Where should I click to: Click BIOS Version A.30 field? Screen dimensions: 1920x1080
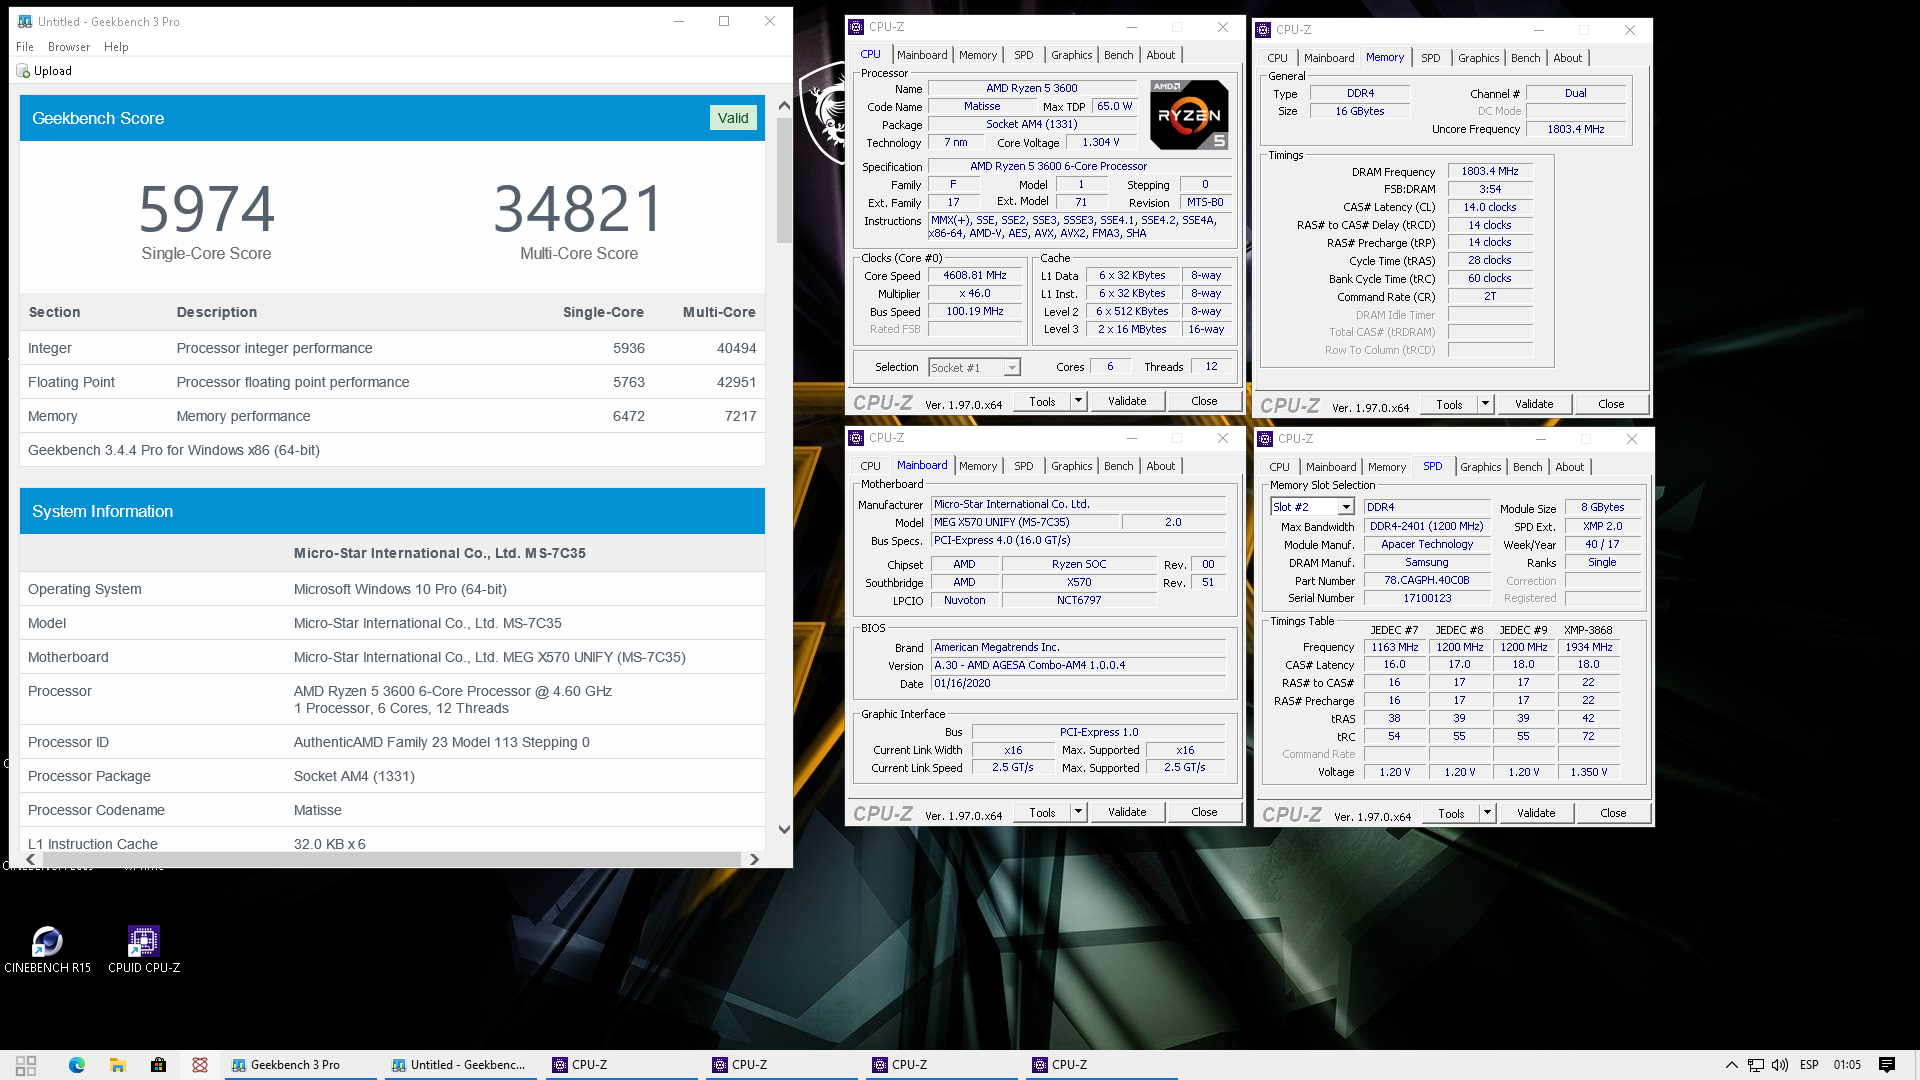pyautogui.click(x=1078, y=666)
